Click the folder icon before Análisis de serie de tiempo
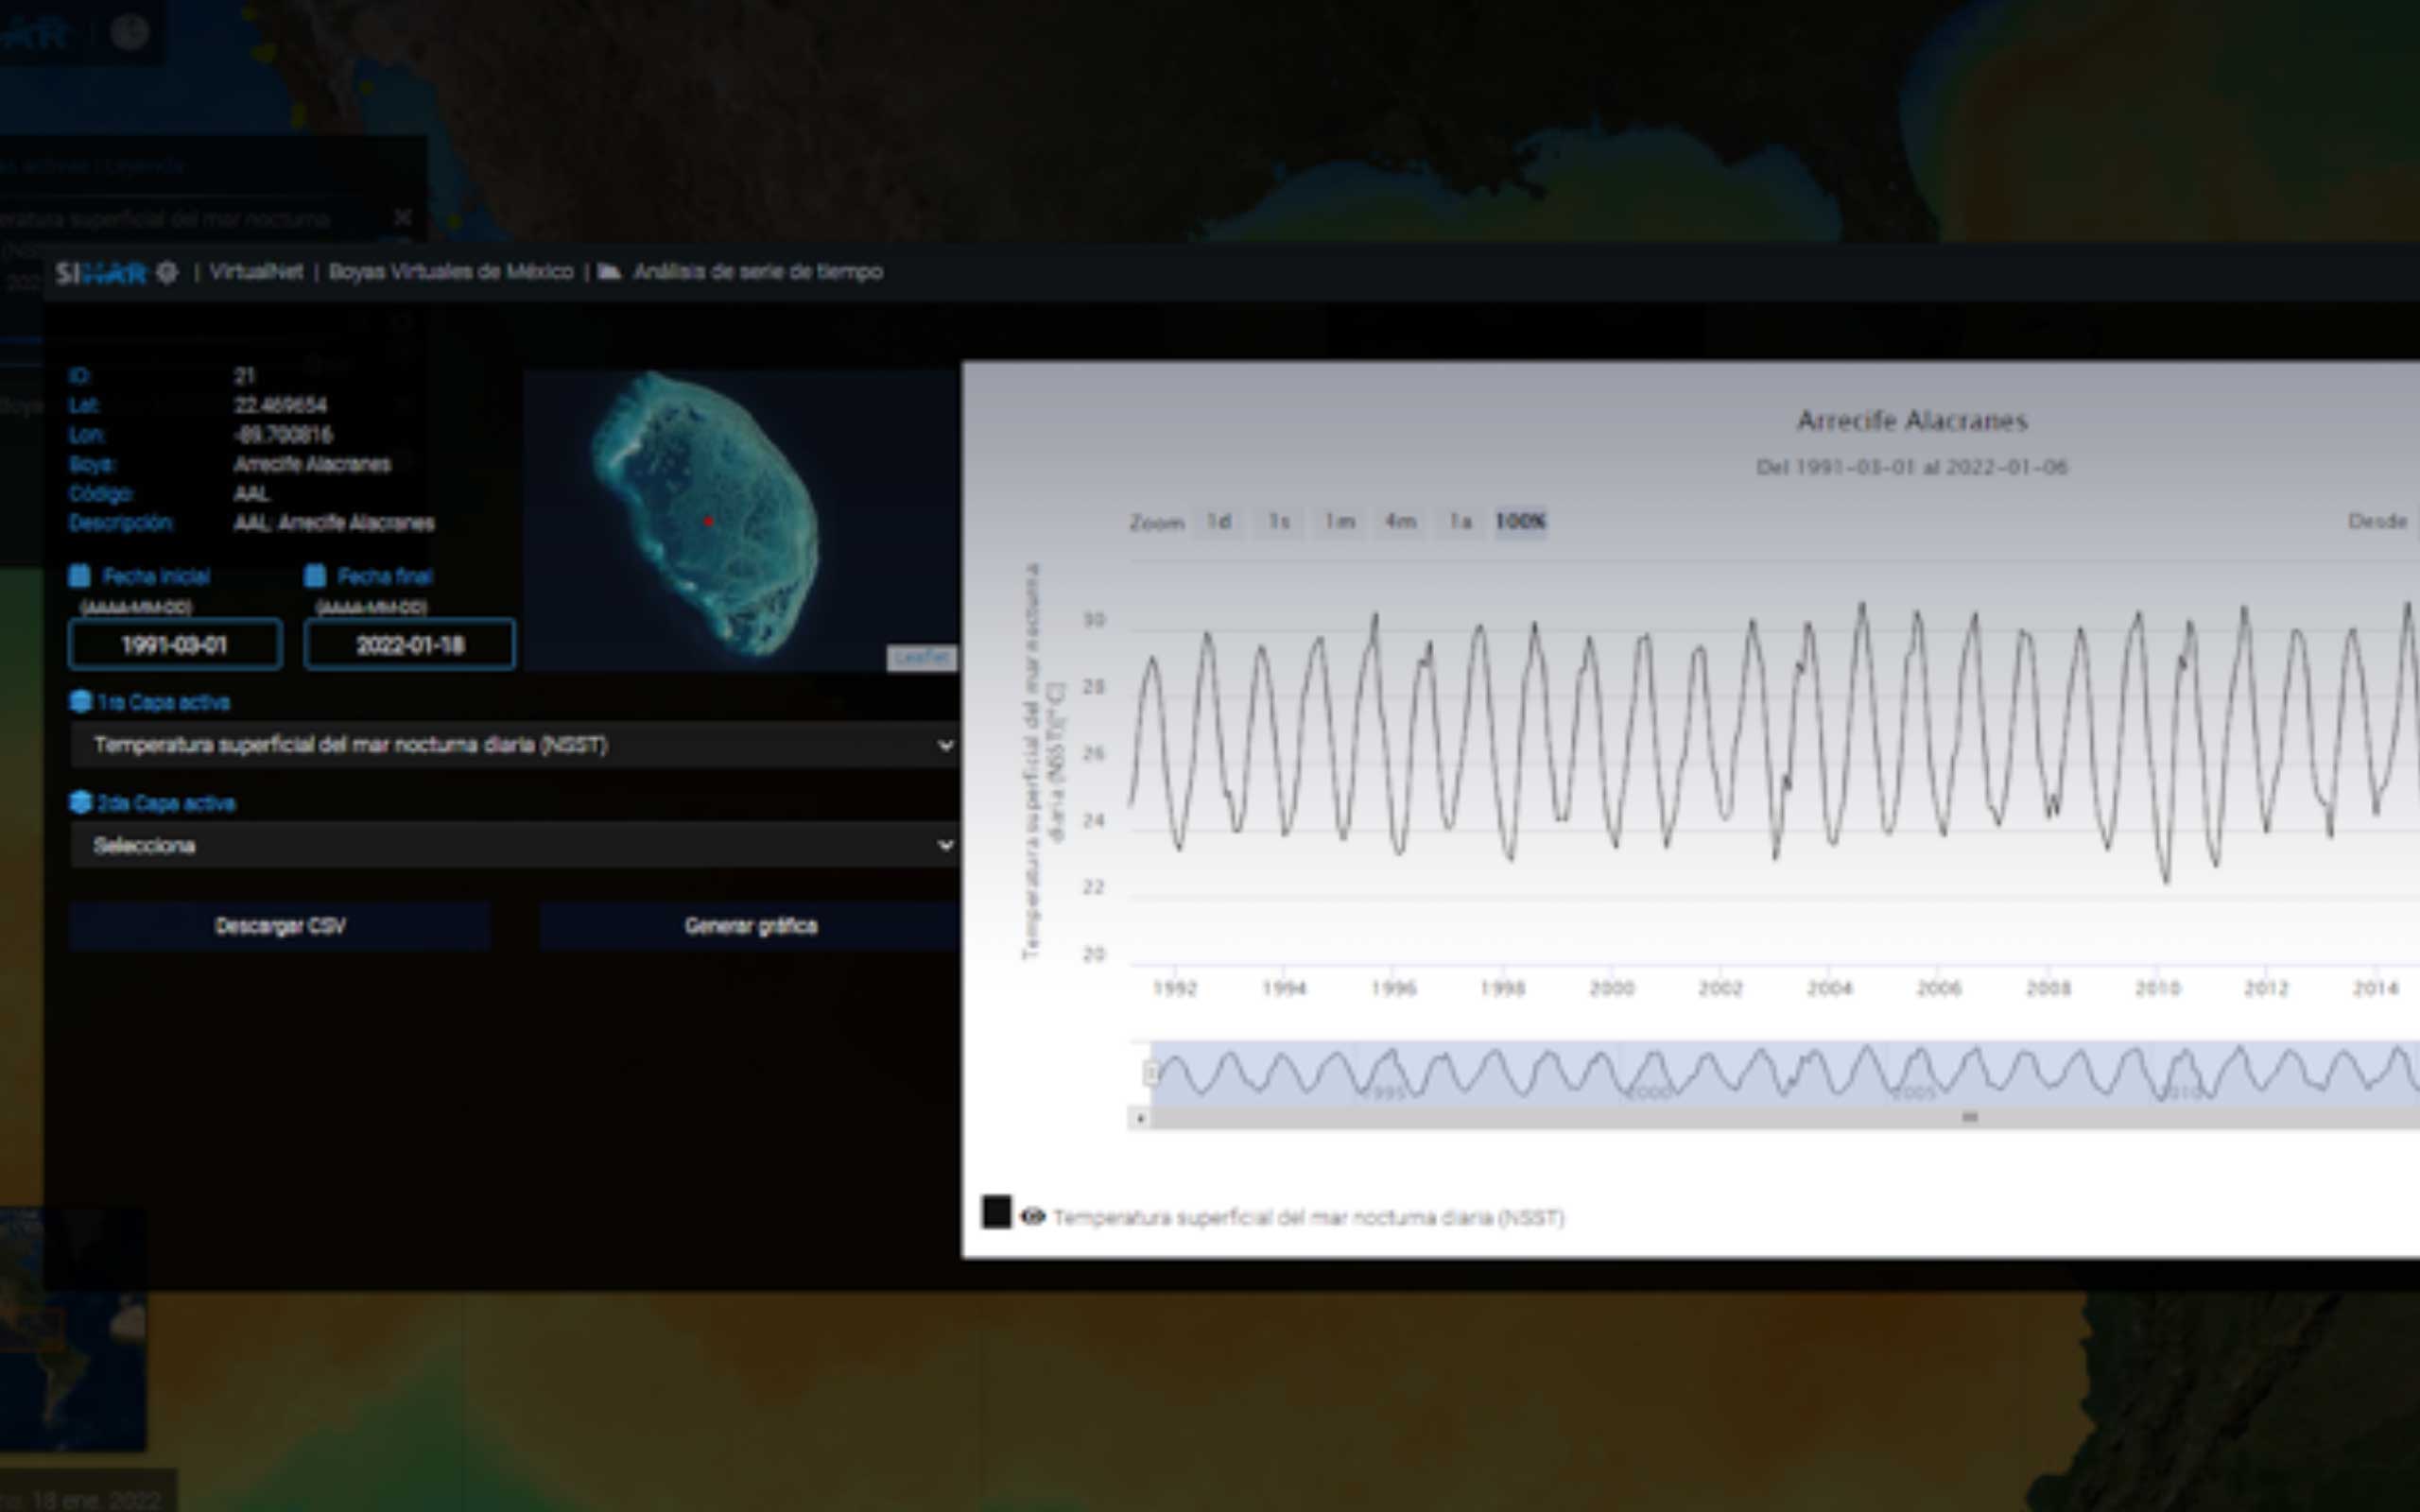This screenshot has height=1512, width=2420. (609, 272)
